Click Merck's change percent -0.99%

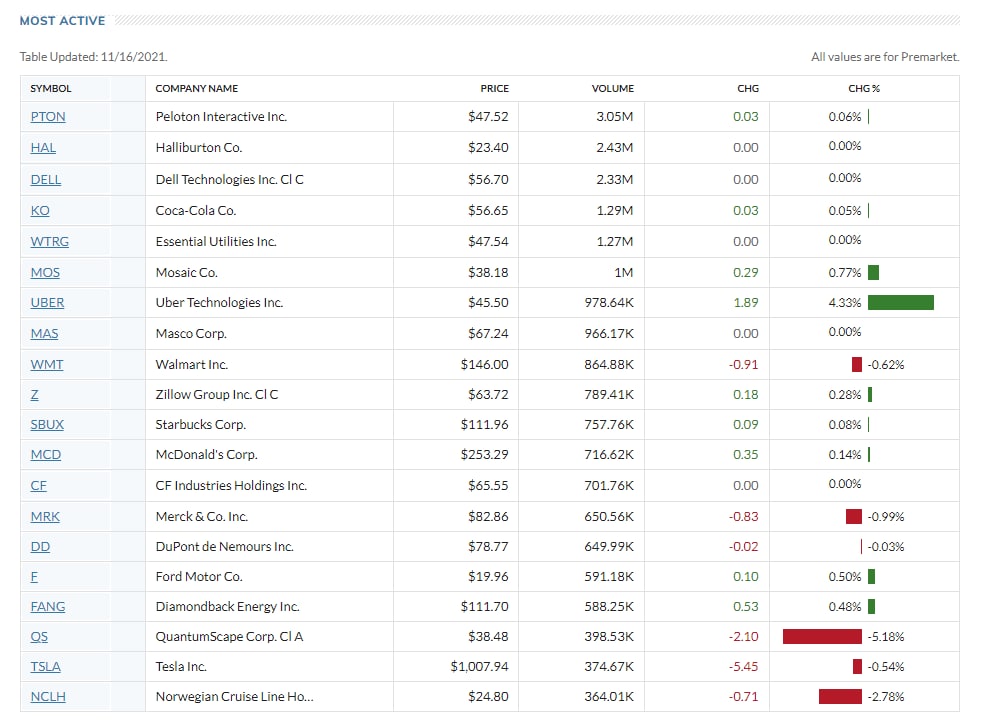(x=885, y=517)
